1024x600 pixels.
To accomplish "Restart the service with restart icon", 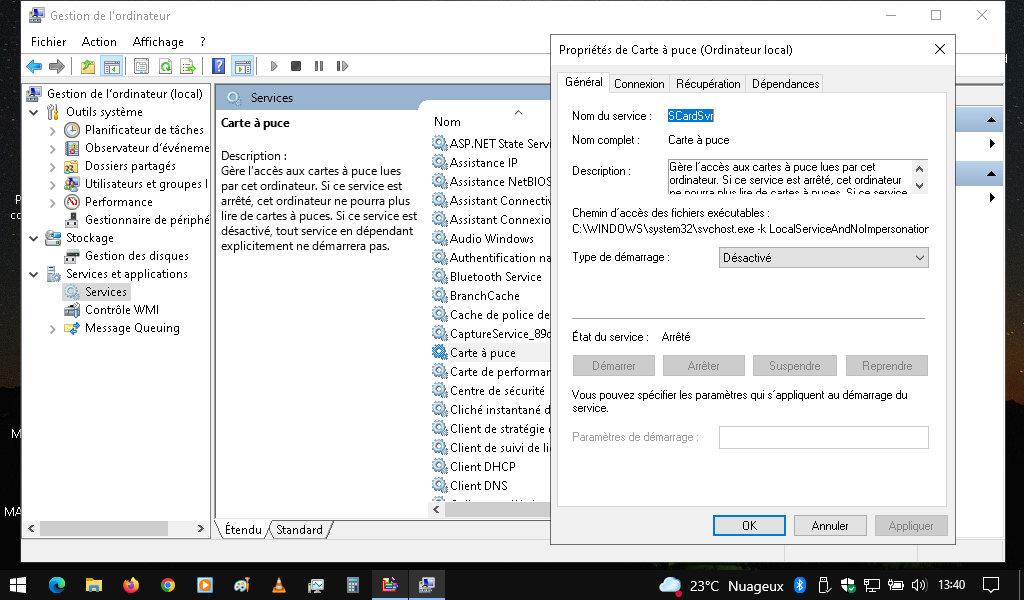I will tap(342, 66).
